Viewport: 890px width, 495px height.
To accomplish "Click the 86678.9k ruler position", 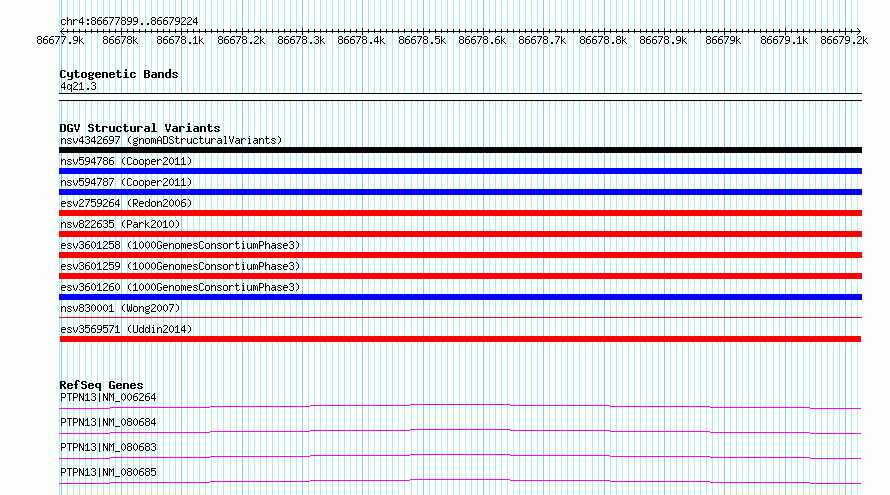I will click(x=664, y=40).
